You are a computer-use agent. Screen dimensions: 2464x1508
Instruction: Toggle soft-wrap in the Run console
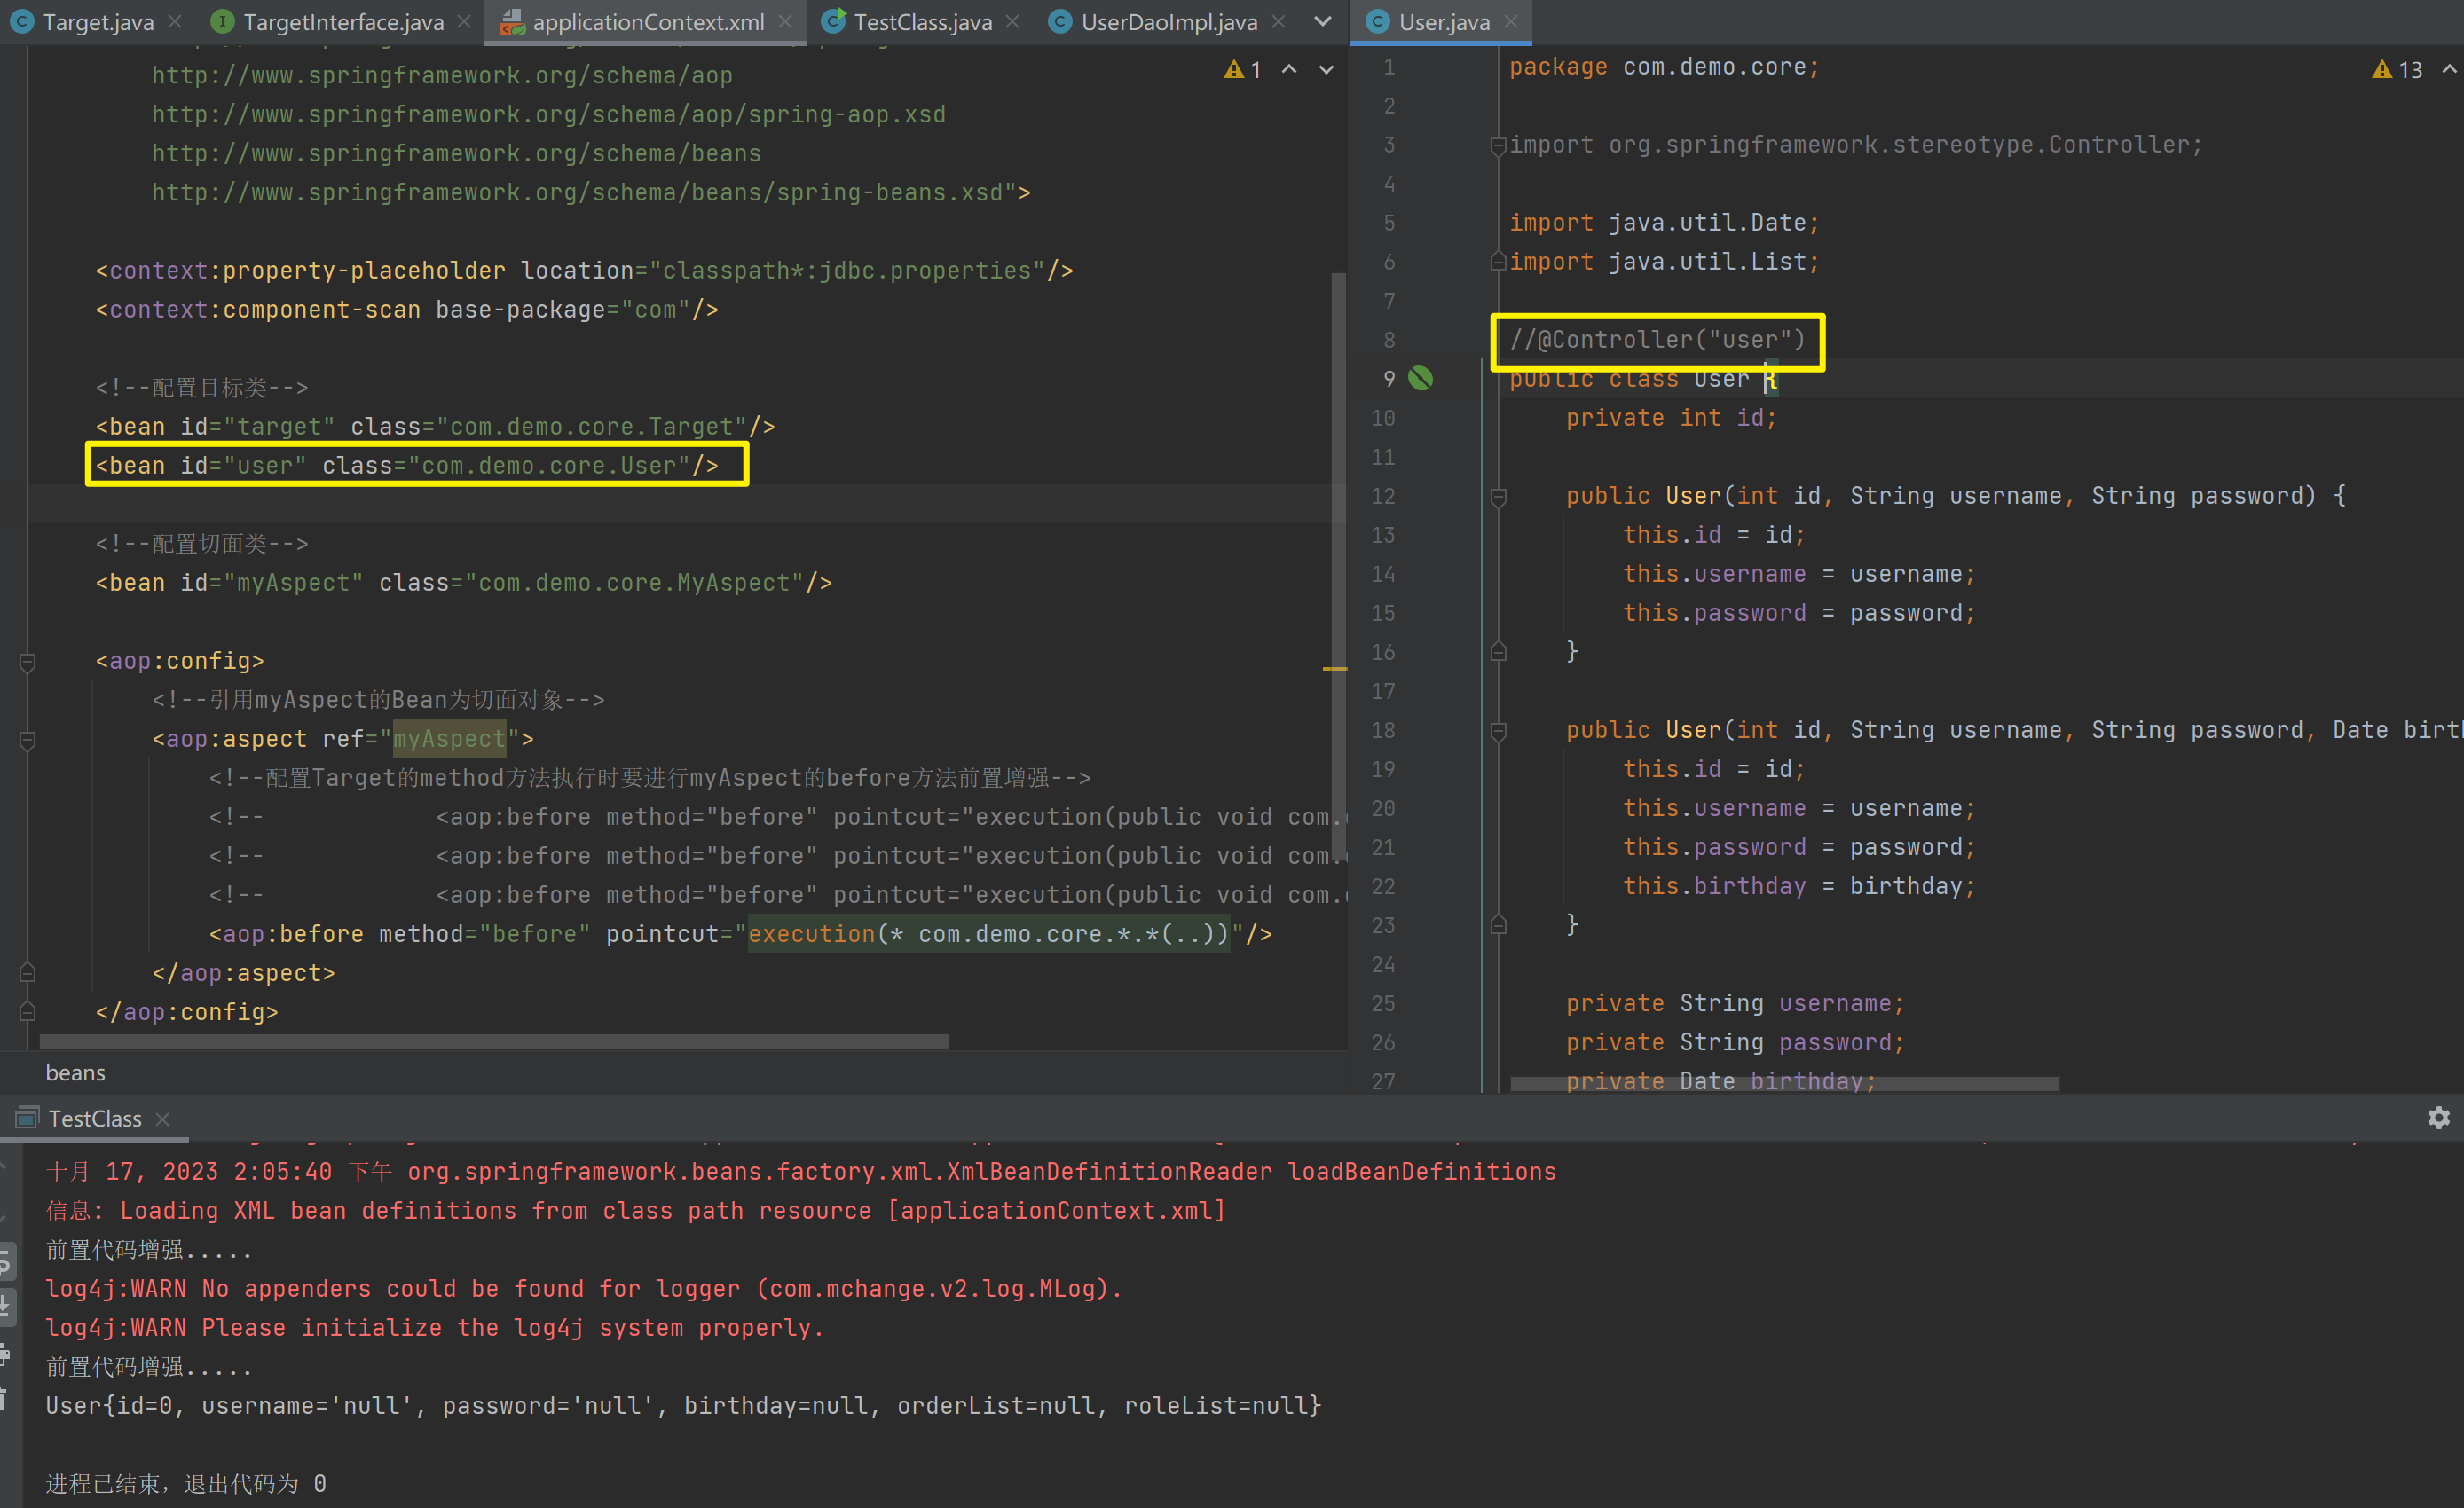(5, 1262)
